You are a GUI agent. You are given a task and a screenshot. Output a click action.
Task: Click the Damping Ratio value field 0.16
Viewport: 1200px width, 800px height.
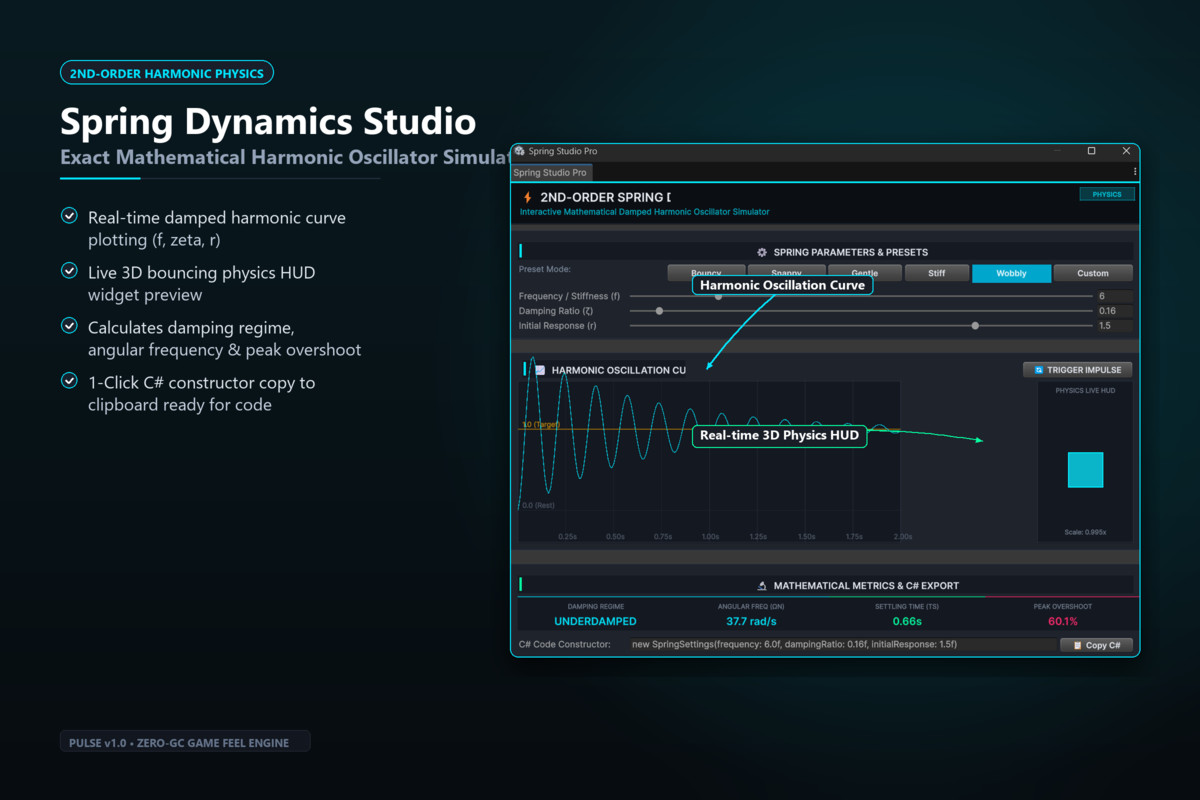pyautogui.click(x=1114, y=311)
